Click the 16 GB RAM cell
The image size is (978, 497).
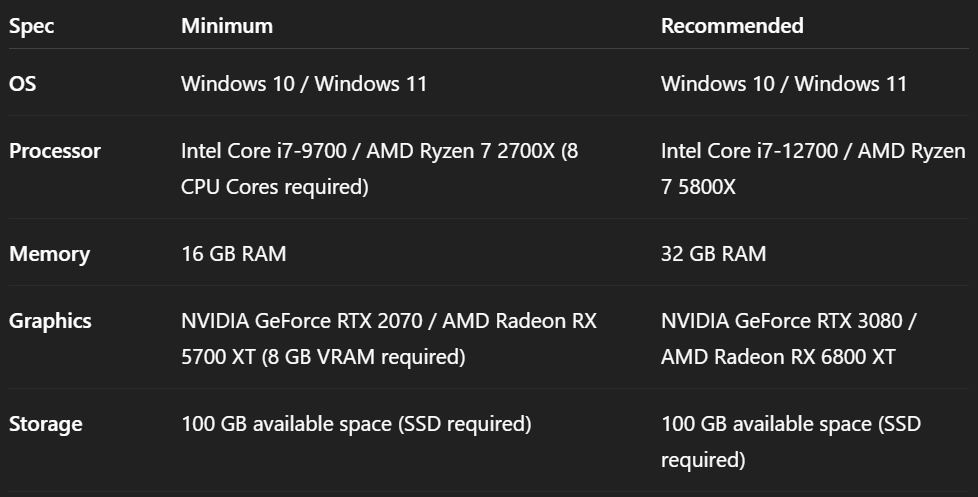click(x=234, y=254)
